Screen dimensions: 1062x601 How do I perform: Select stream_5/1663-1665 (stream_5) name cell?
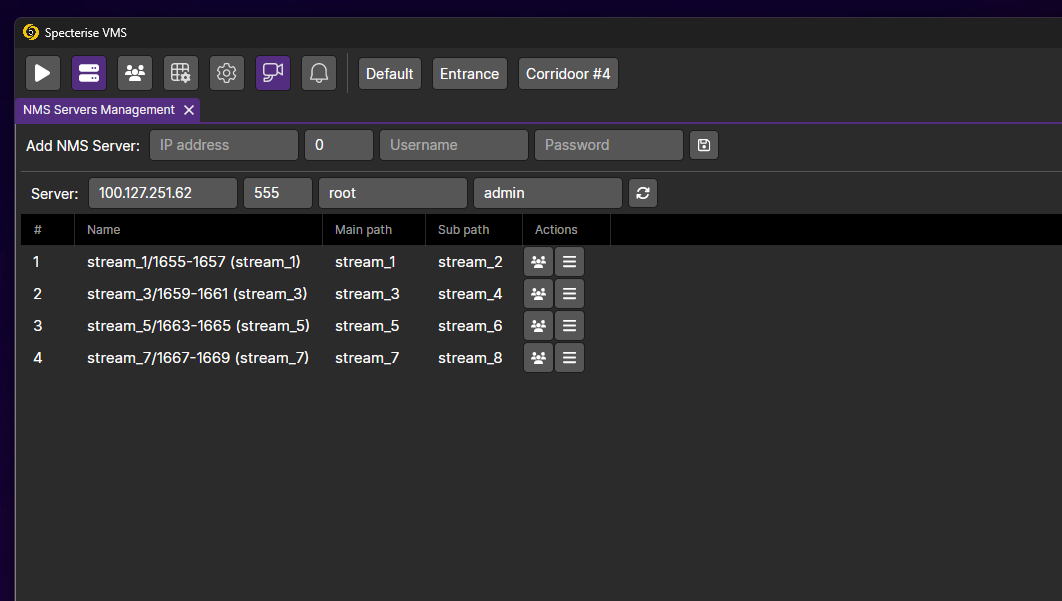click(x=198, y=325)
